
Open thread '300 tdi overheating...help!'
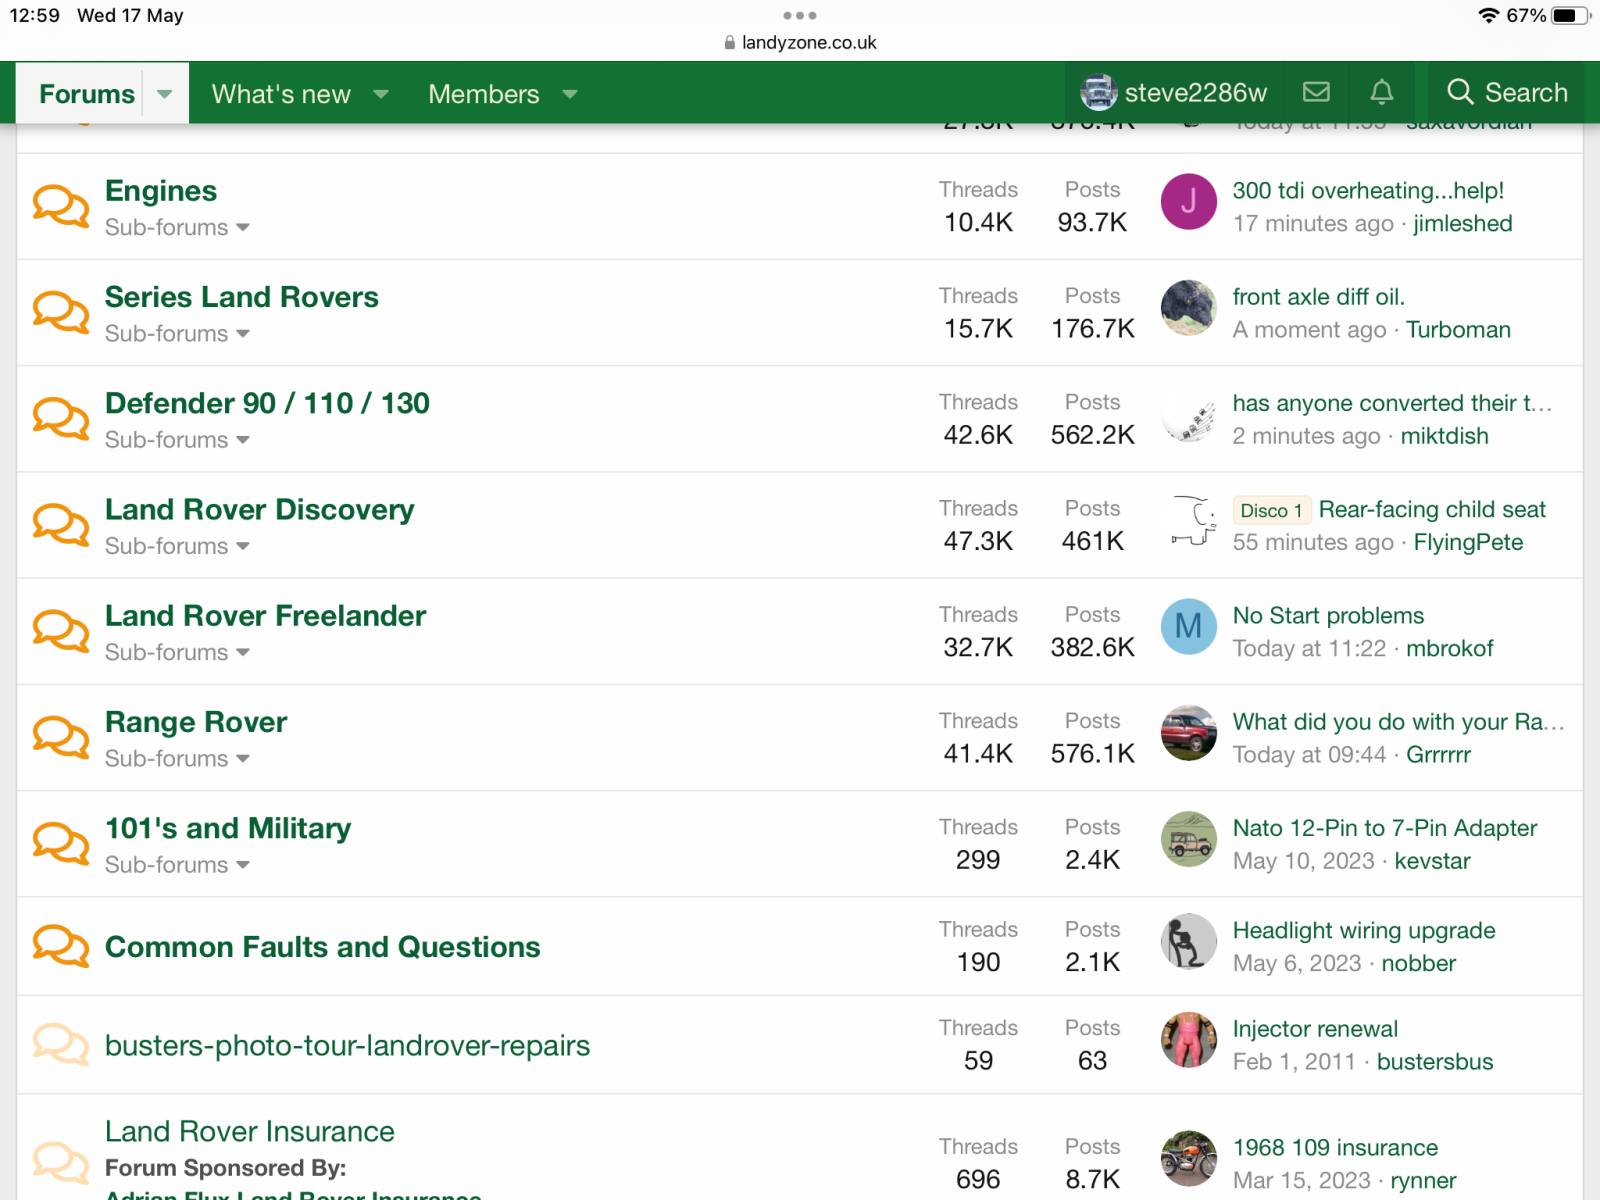(1368, 190)
